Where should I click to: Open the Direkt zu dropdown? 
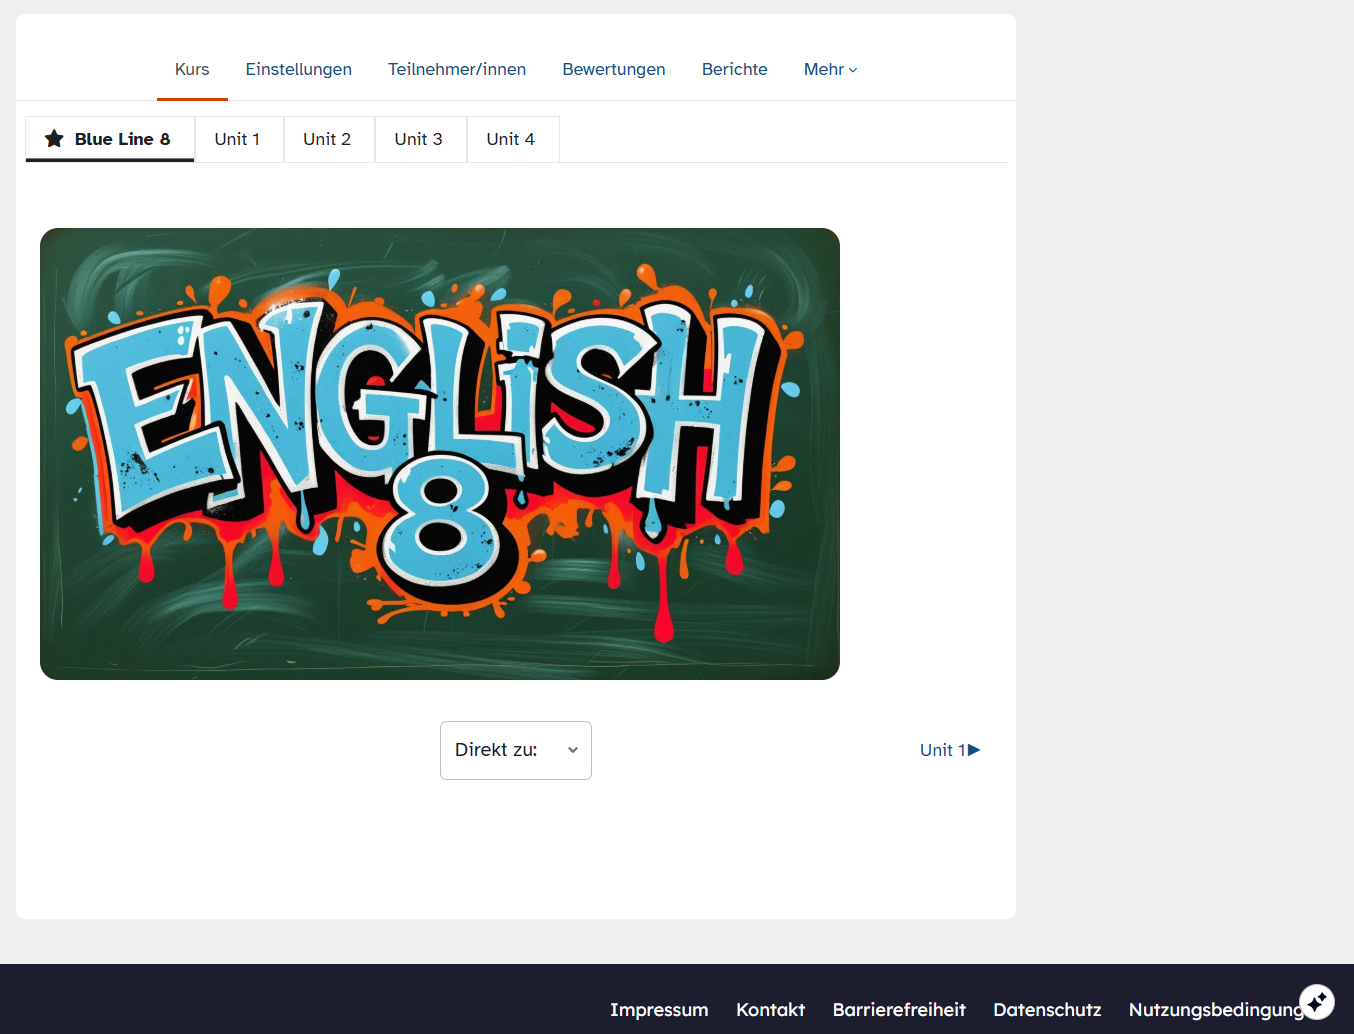click(515, 750)
